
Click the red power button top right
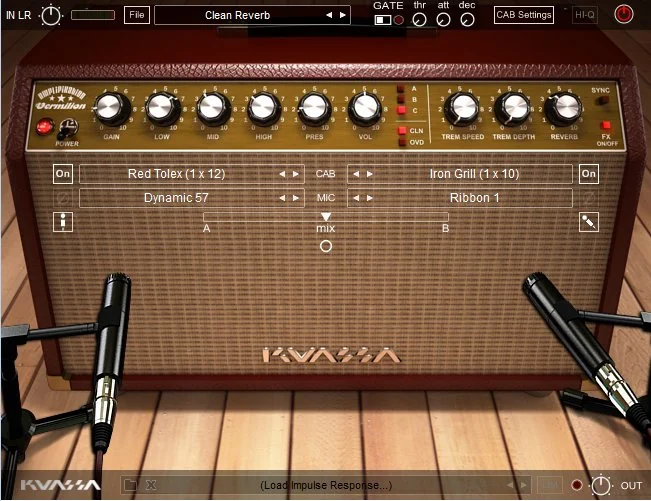pyautogui.click(x=624, y=15)
